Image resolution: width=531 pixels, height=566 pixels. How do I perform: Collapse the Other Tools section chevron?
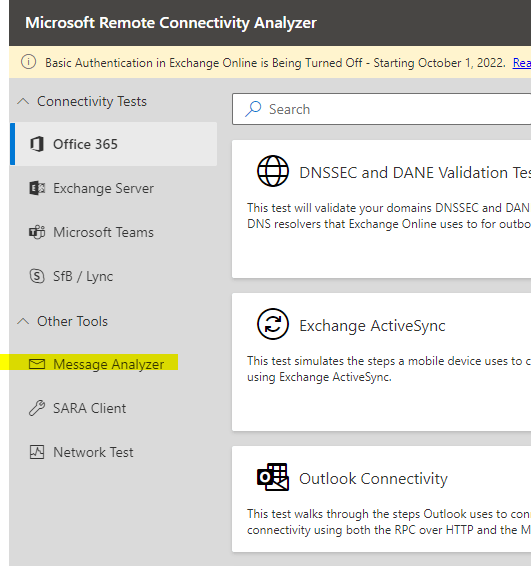23,321
